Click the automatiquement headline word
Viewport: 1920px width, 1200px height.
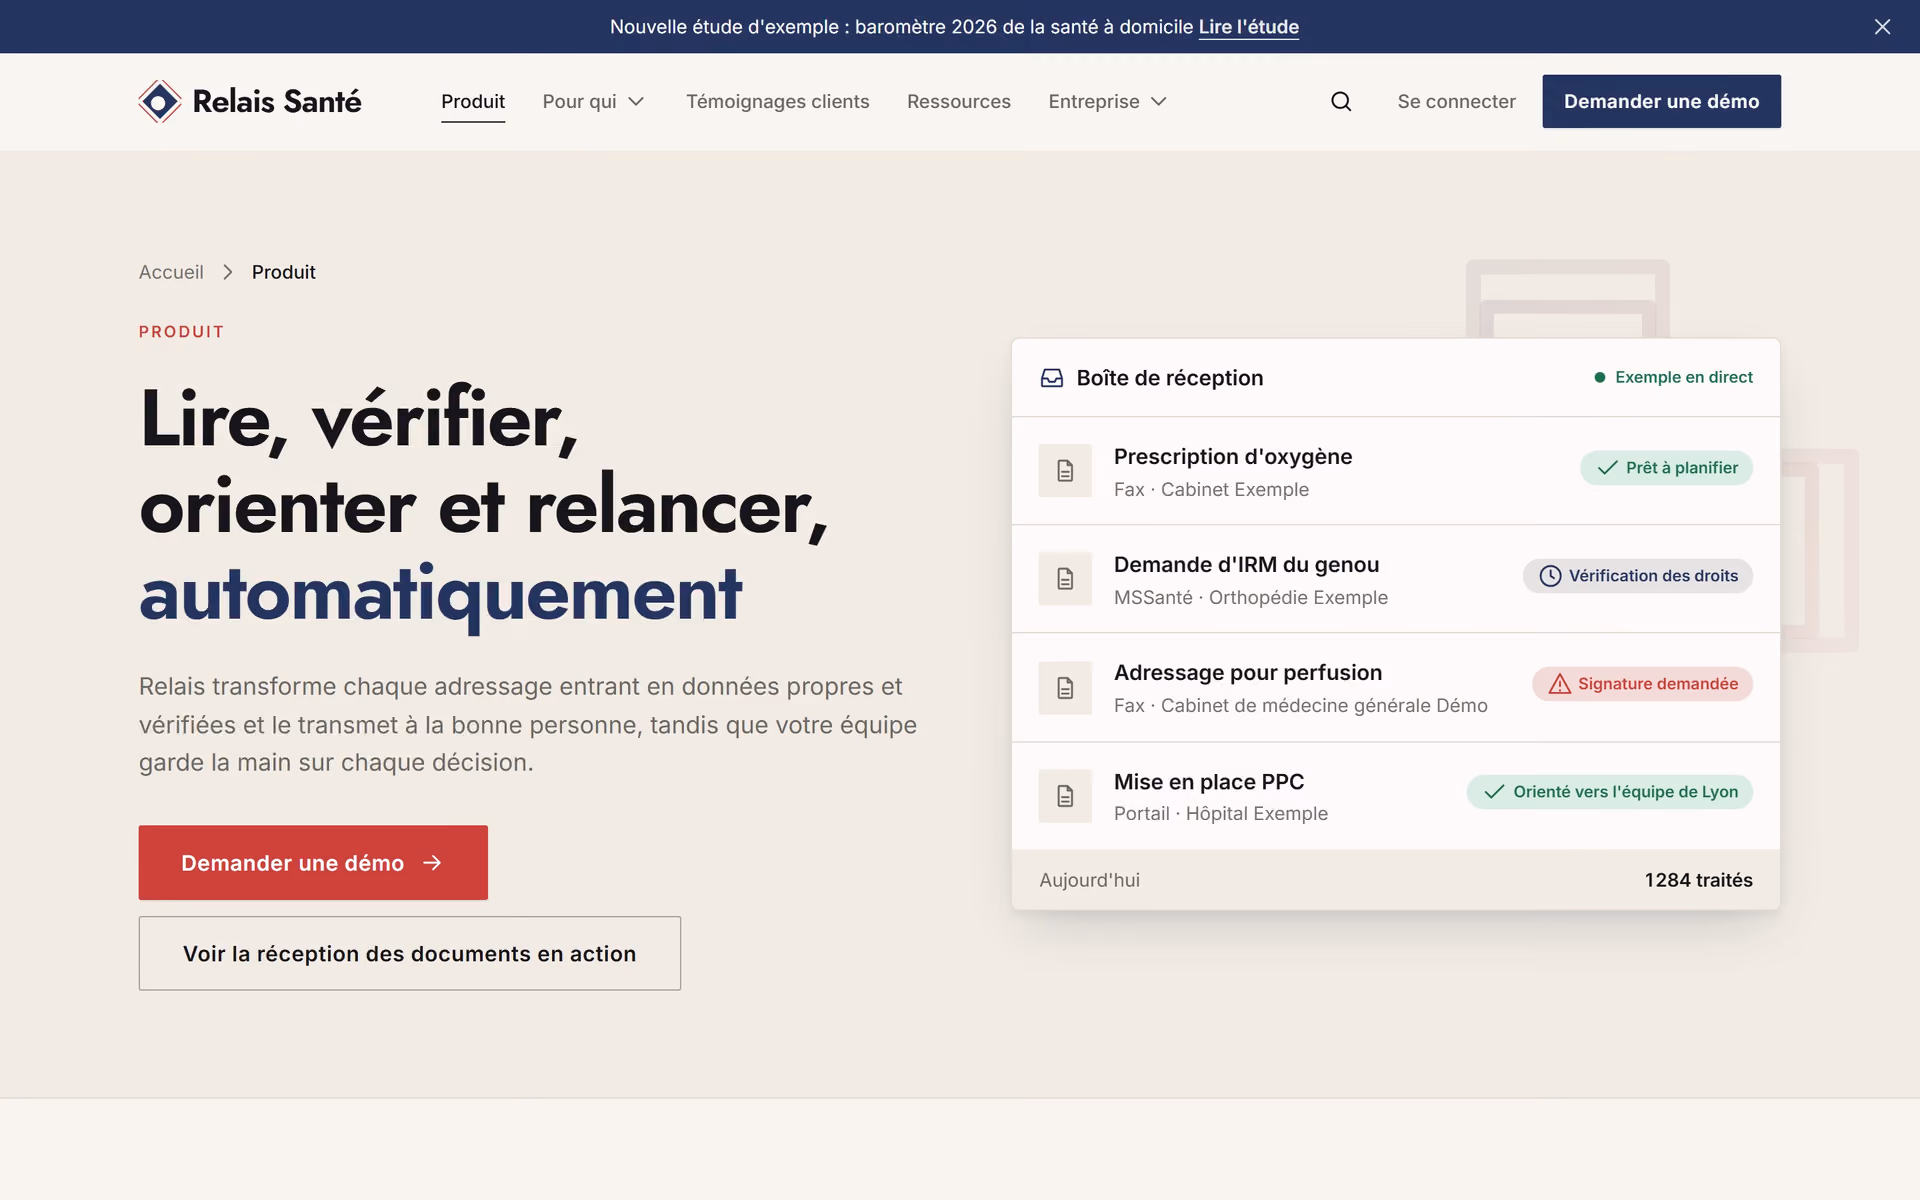[441, 595]
